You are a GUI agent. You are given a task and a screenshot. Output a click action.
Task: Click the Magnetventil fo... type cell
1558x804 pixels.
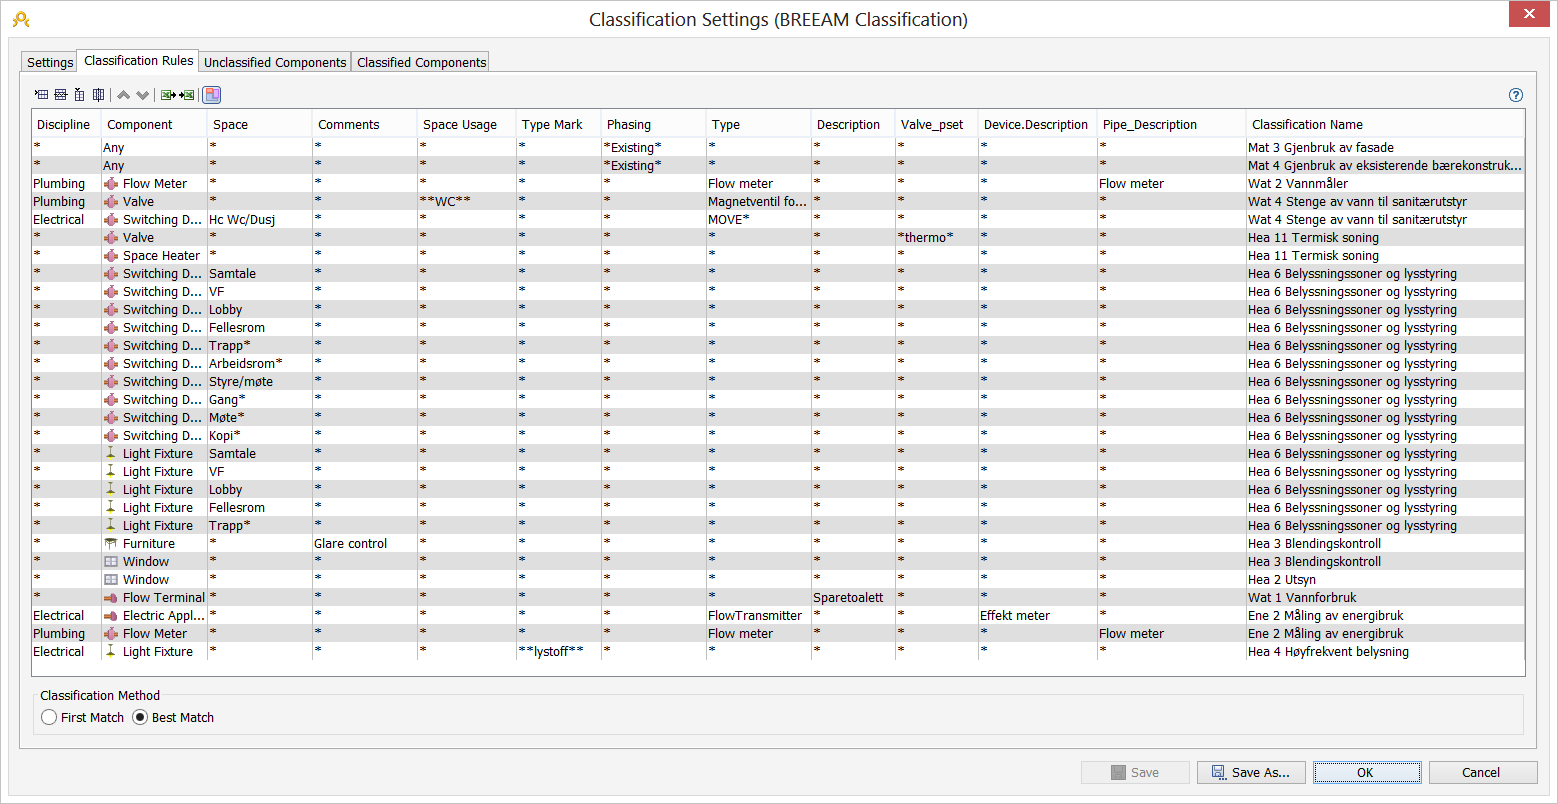pyautogui.click(x=758, y=202)
